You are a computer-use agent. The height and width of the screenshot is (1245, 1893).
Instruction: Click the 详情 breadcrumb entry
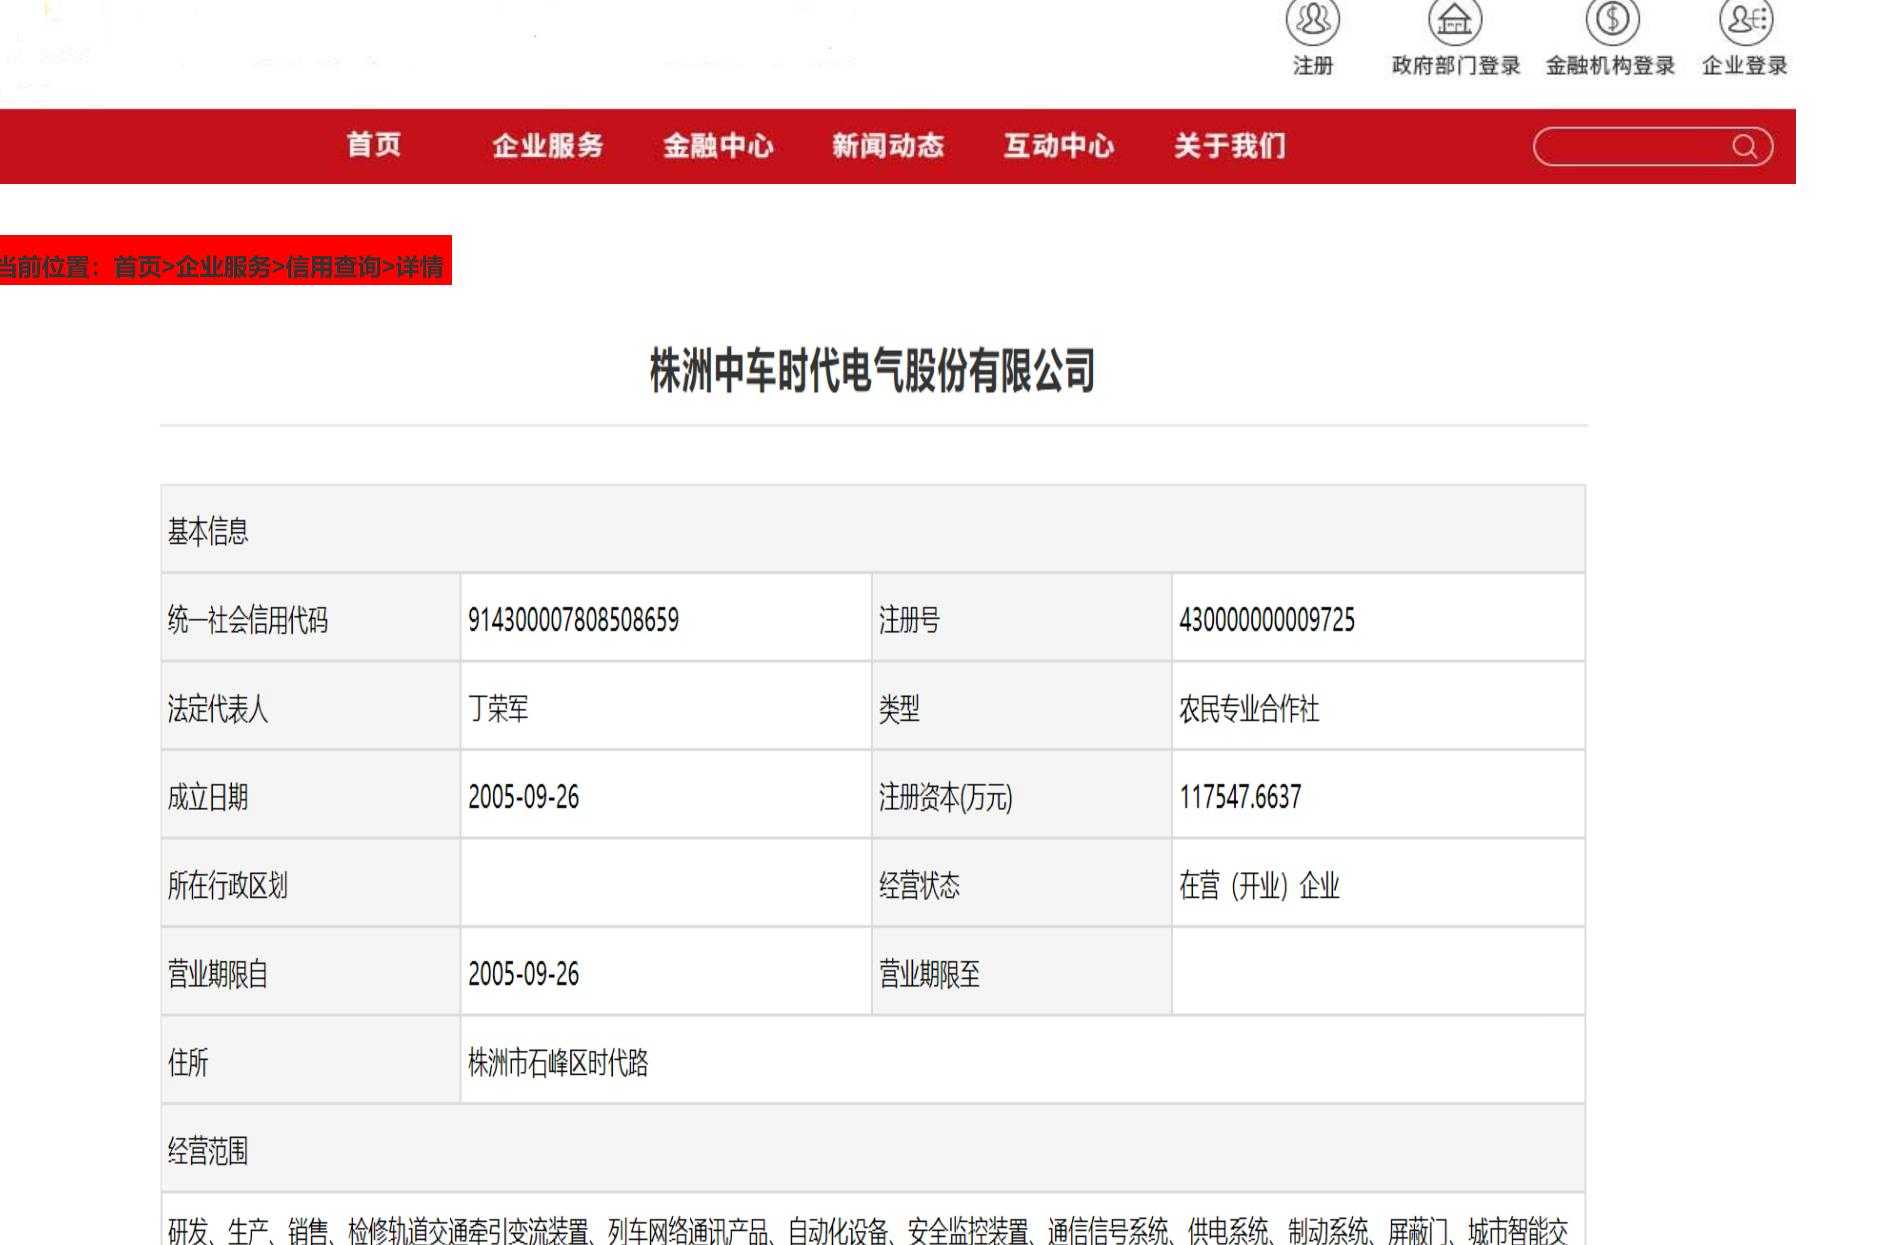(424, 265)
